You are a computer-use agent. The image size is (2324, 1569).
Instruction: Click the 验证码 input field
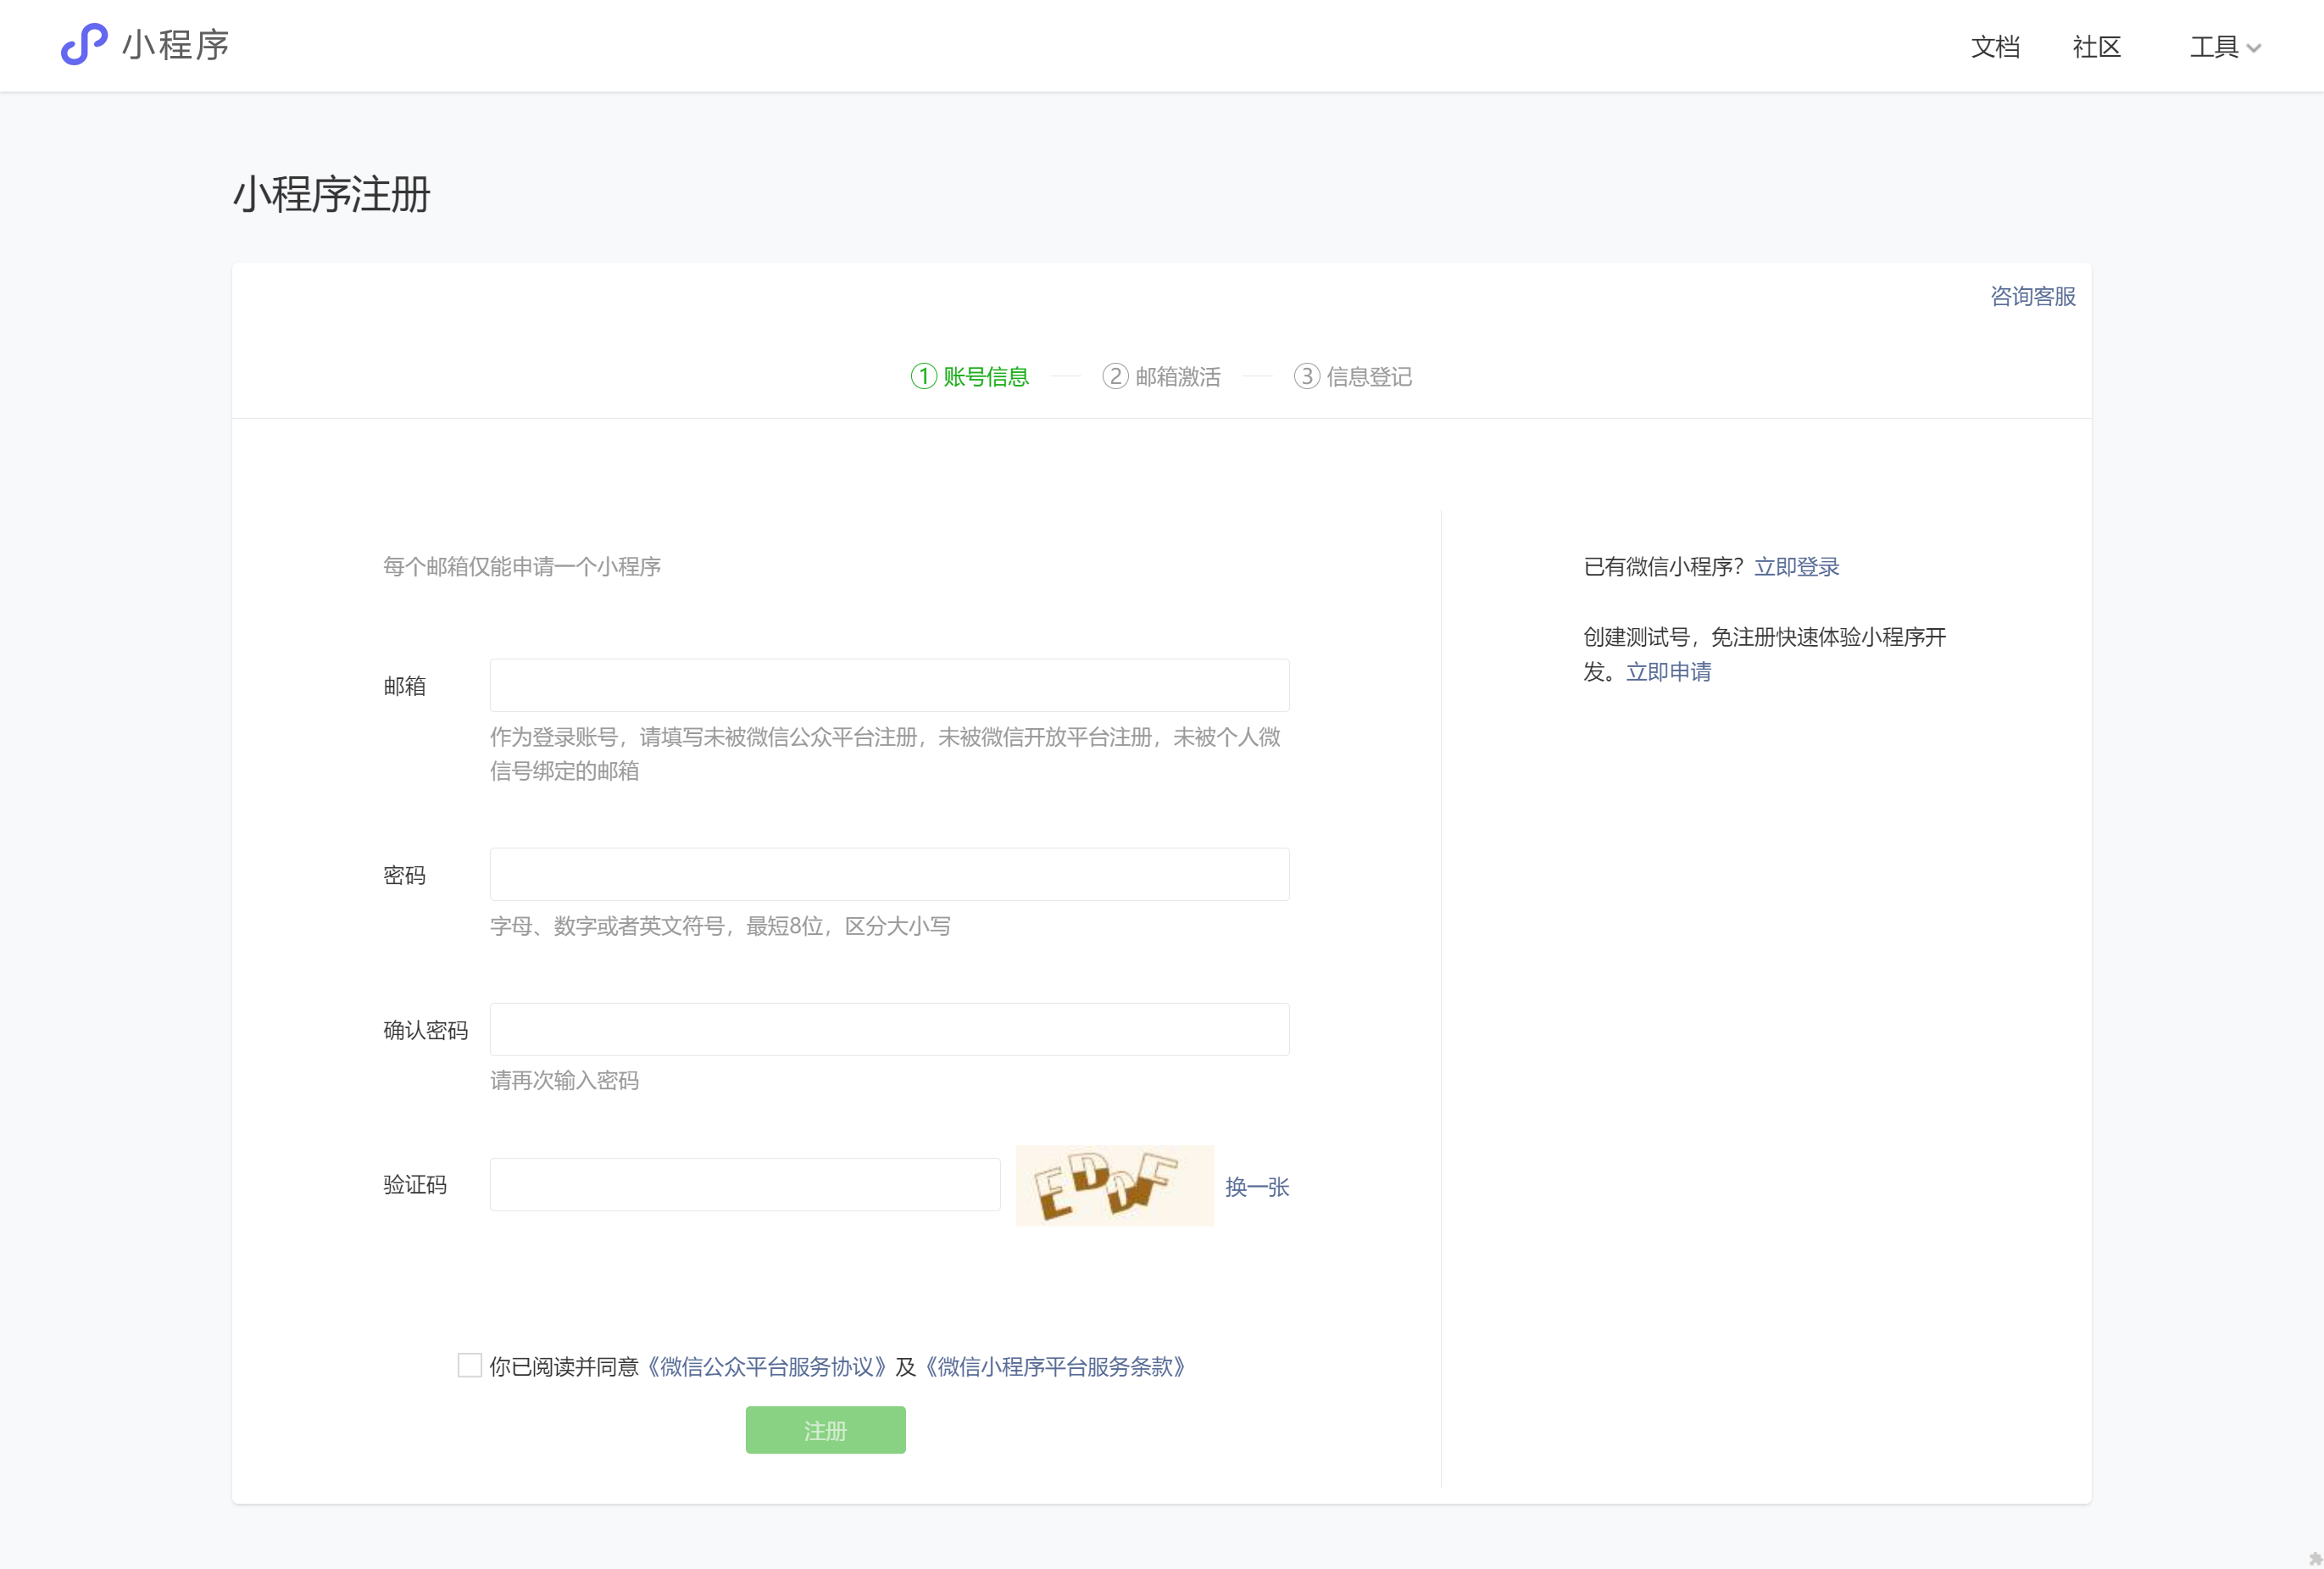click(x=745, y=1185)
